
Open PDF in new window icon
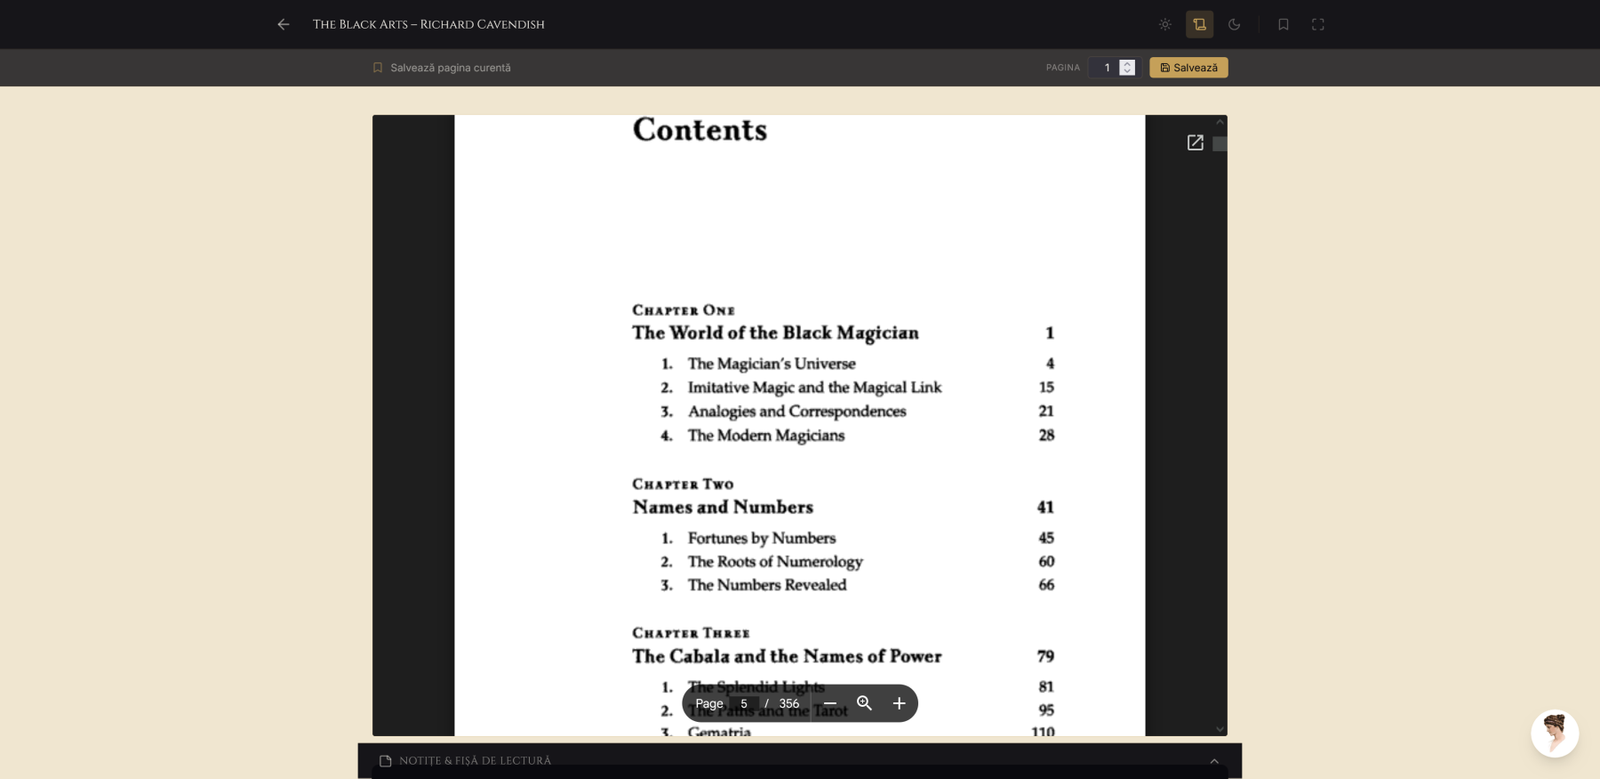pyautogui.click(x=1195, y=142)
